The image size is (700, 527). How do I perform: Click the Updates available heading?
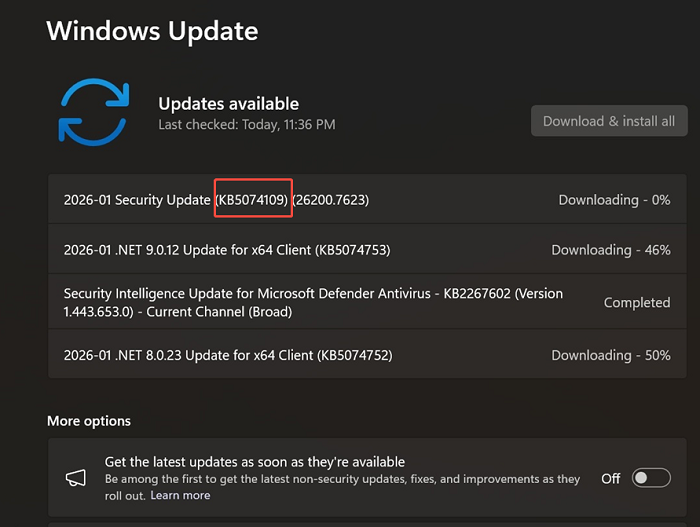(x=228, y=104)
